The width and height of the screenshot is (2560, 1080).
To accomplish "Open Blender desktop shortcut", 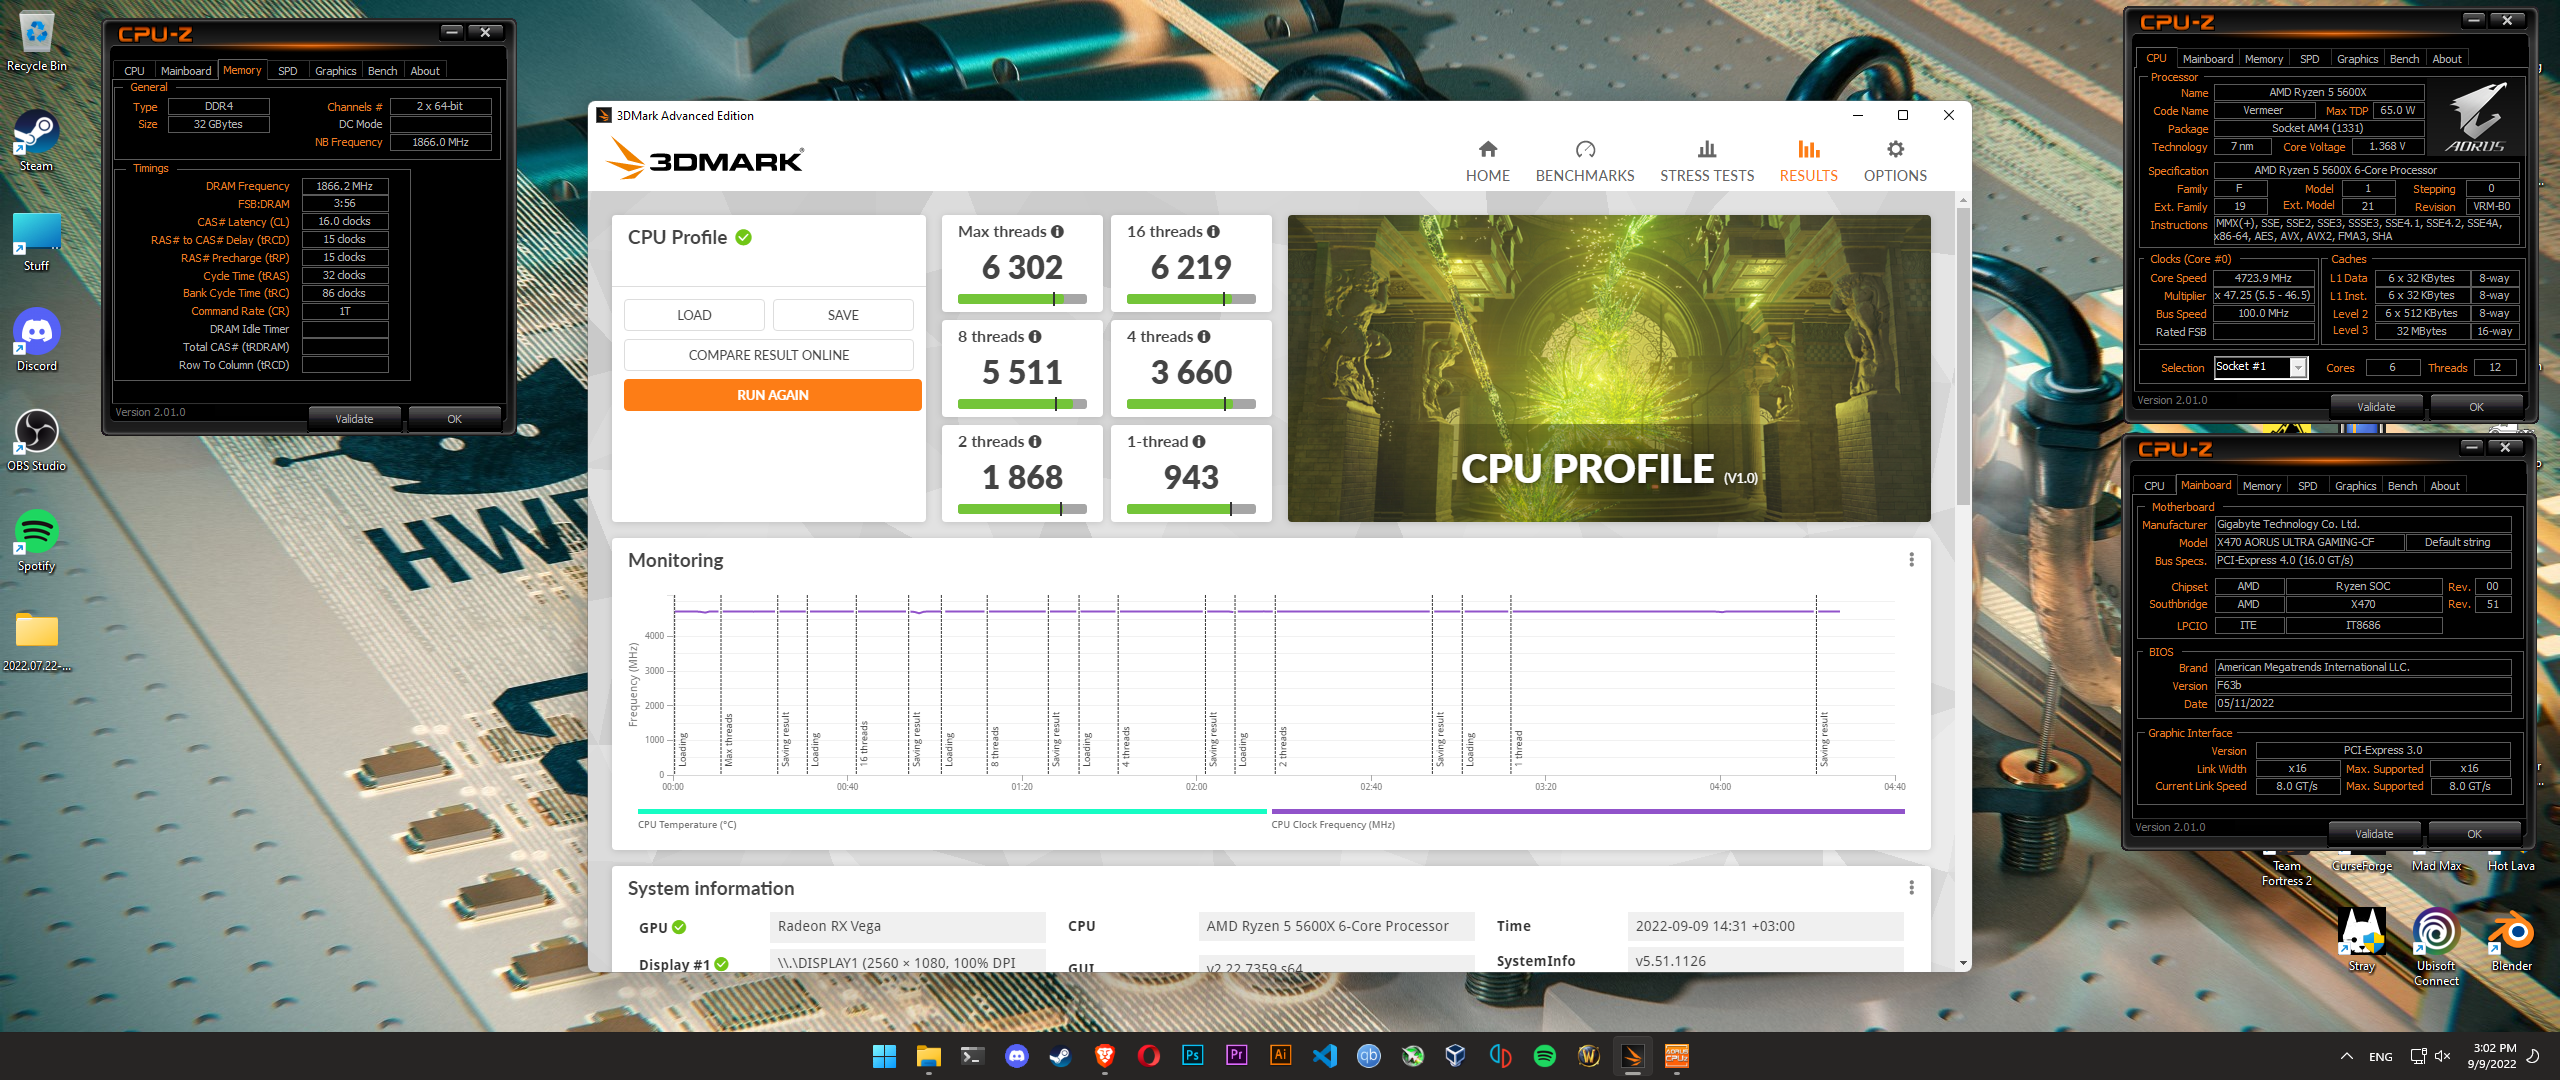I will pos(2511,939).
